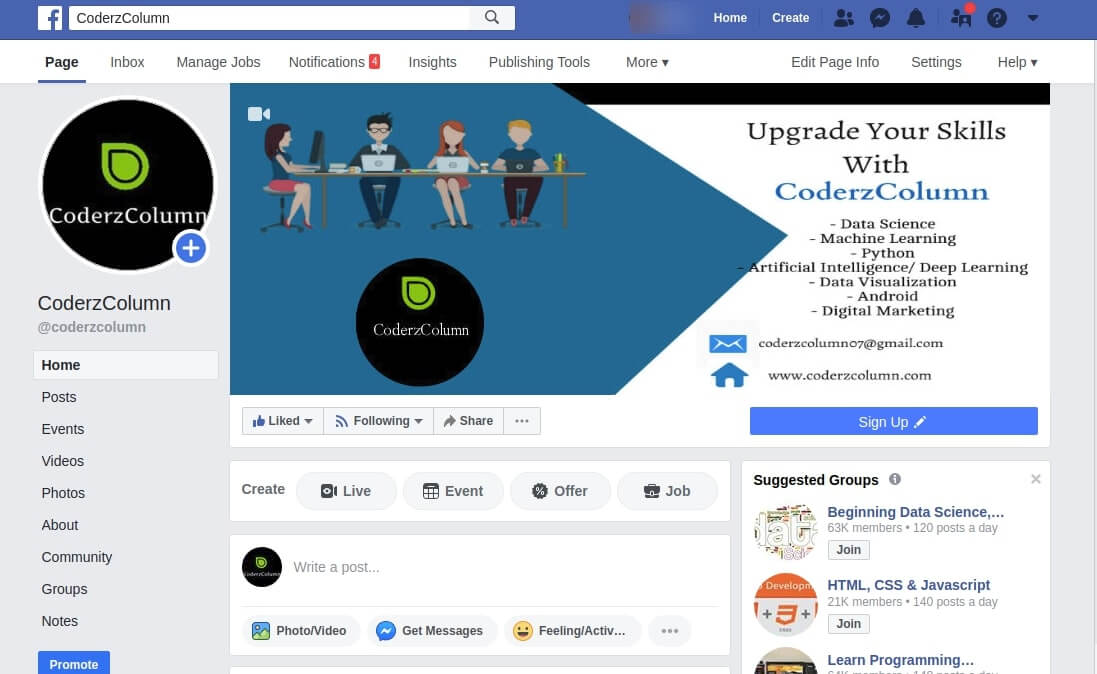Open the Inbox tab
The width and height of the screenshot is (1097, 674).
(127, 62)
